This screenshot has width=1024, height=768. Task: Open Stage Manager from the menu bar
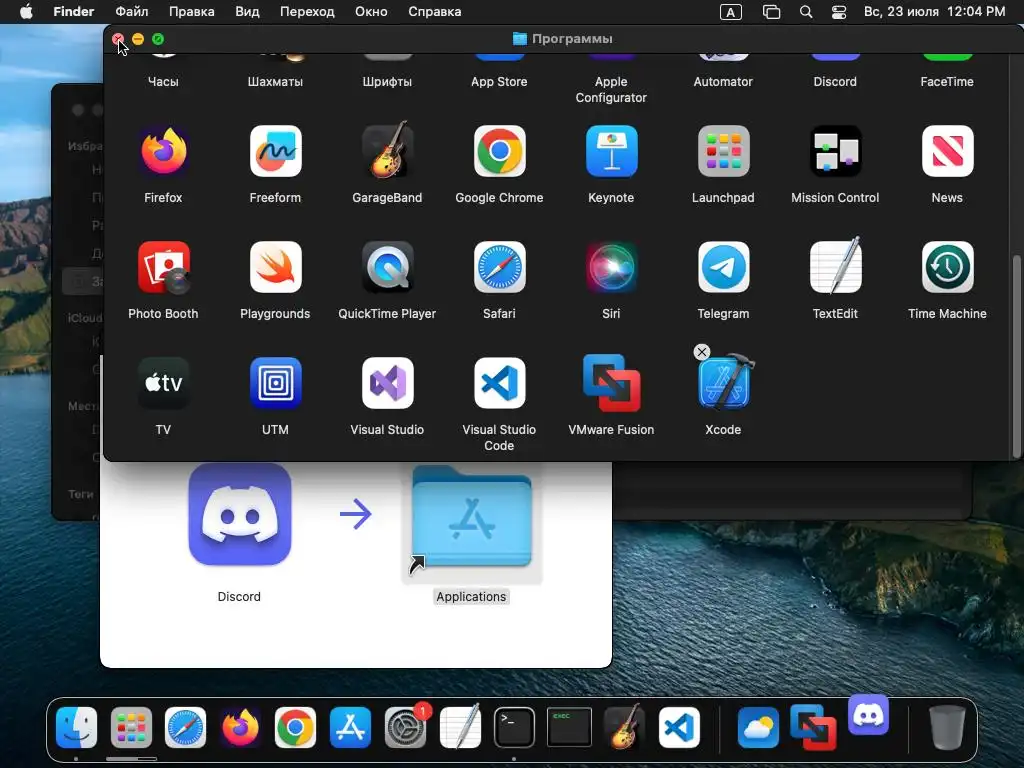pyautogui.click(x=771, y=12)
